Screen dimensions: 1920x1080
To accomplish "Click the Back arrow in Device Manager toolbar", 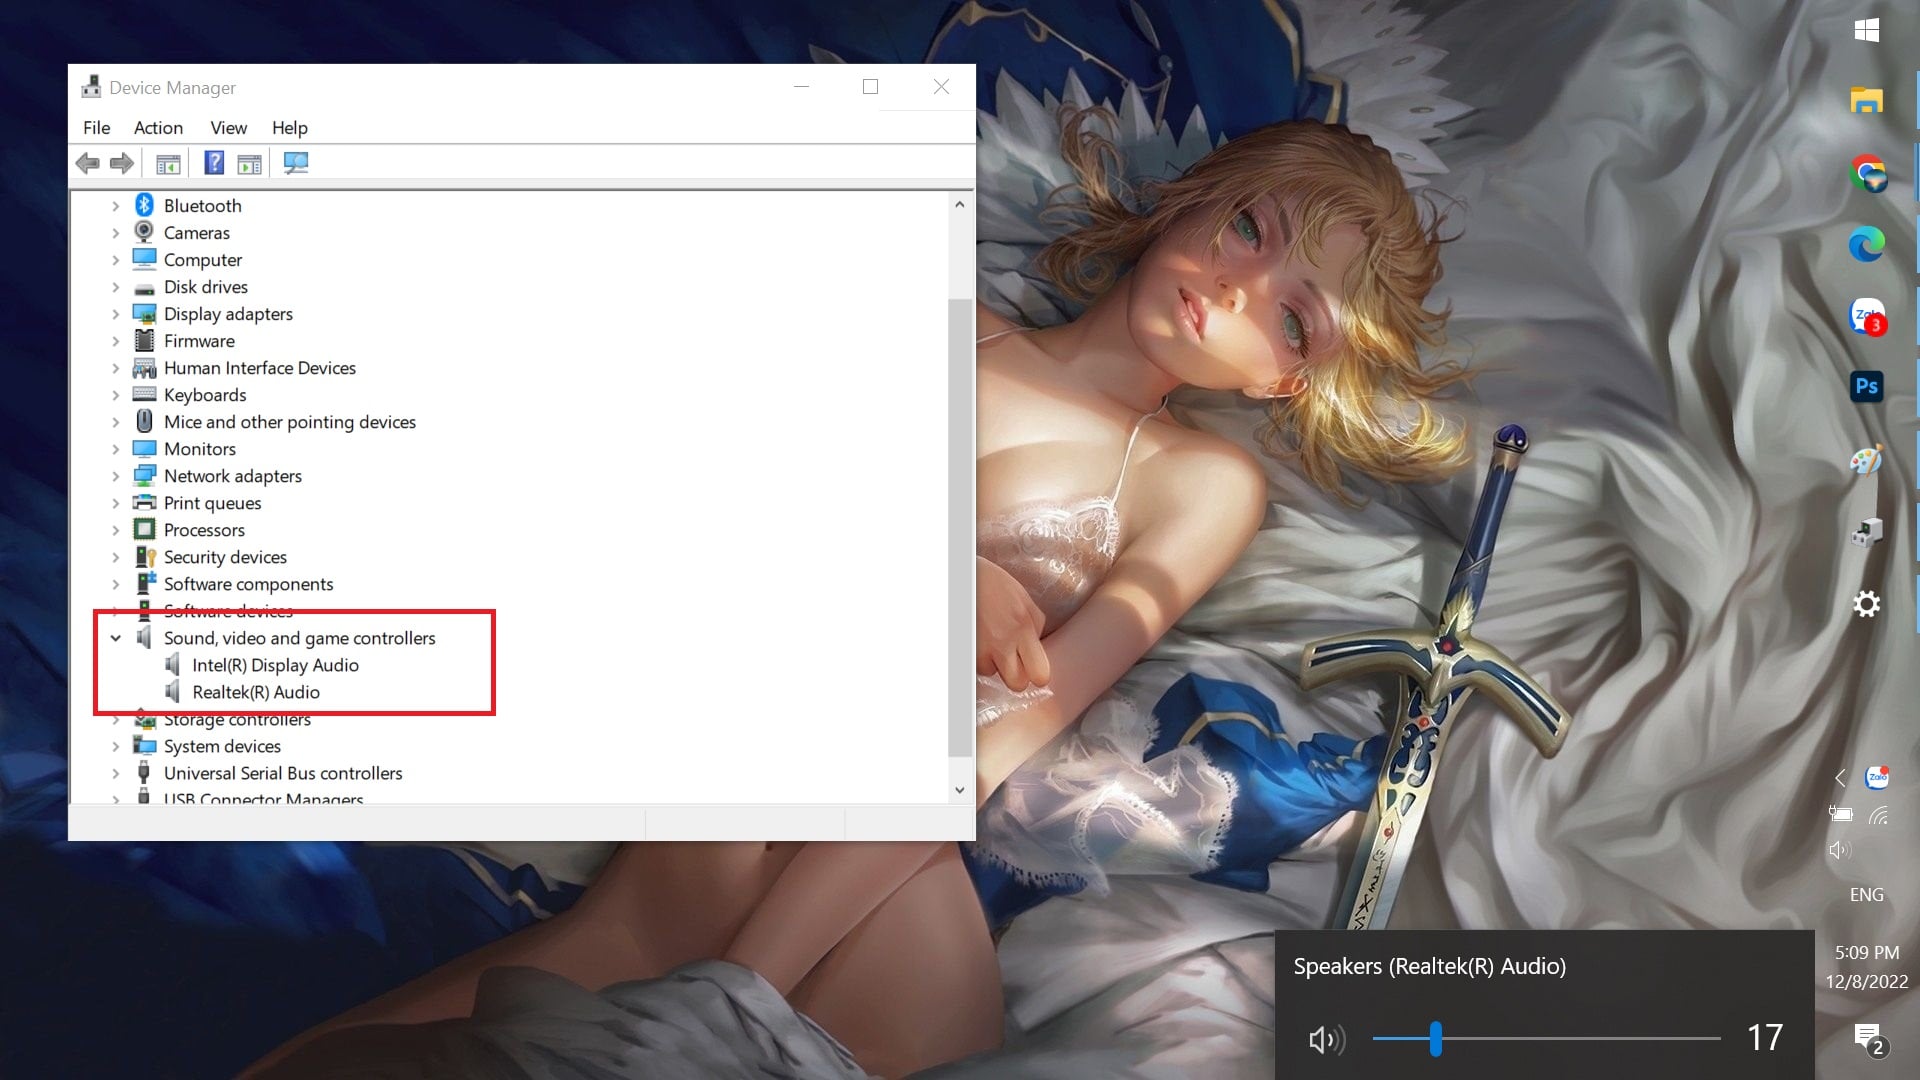I will pos(88,163).
